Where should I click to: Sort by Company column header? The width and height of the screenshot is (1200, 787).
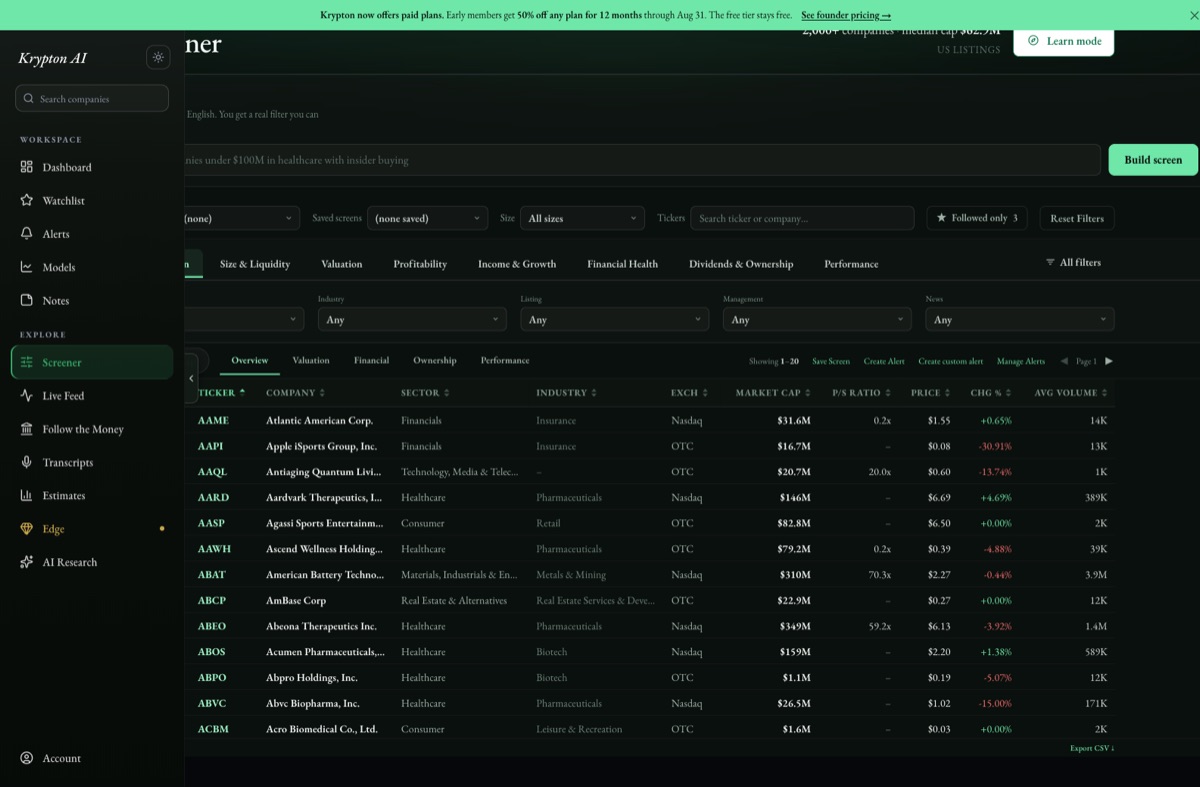point(295,392)
